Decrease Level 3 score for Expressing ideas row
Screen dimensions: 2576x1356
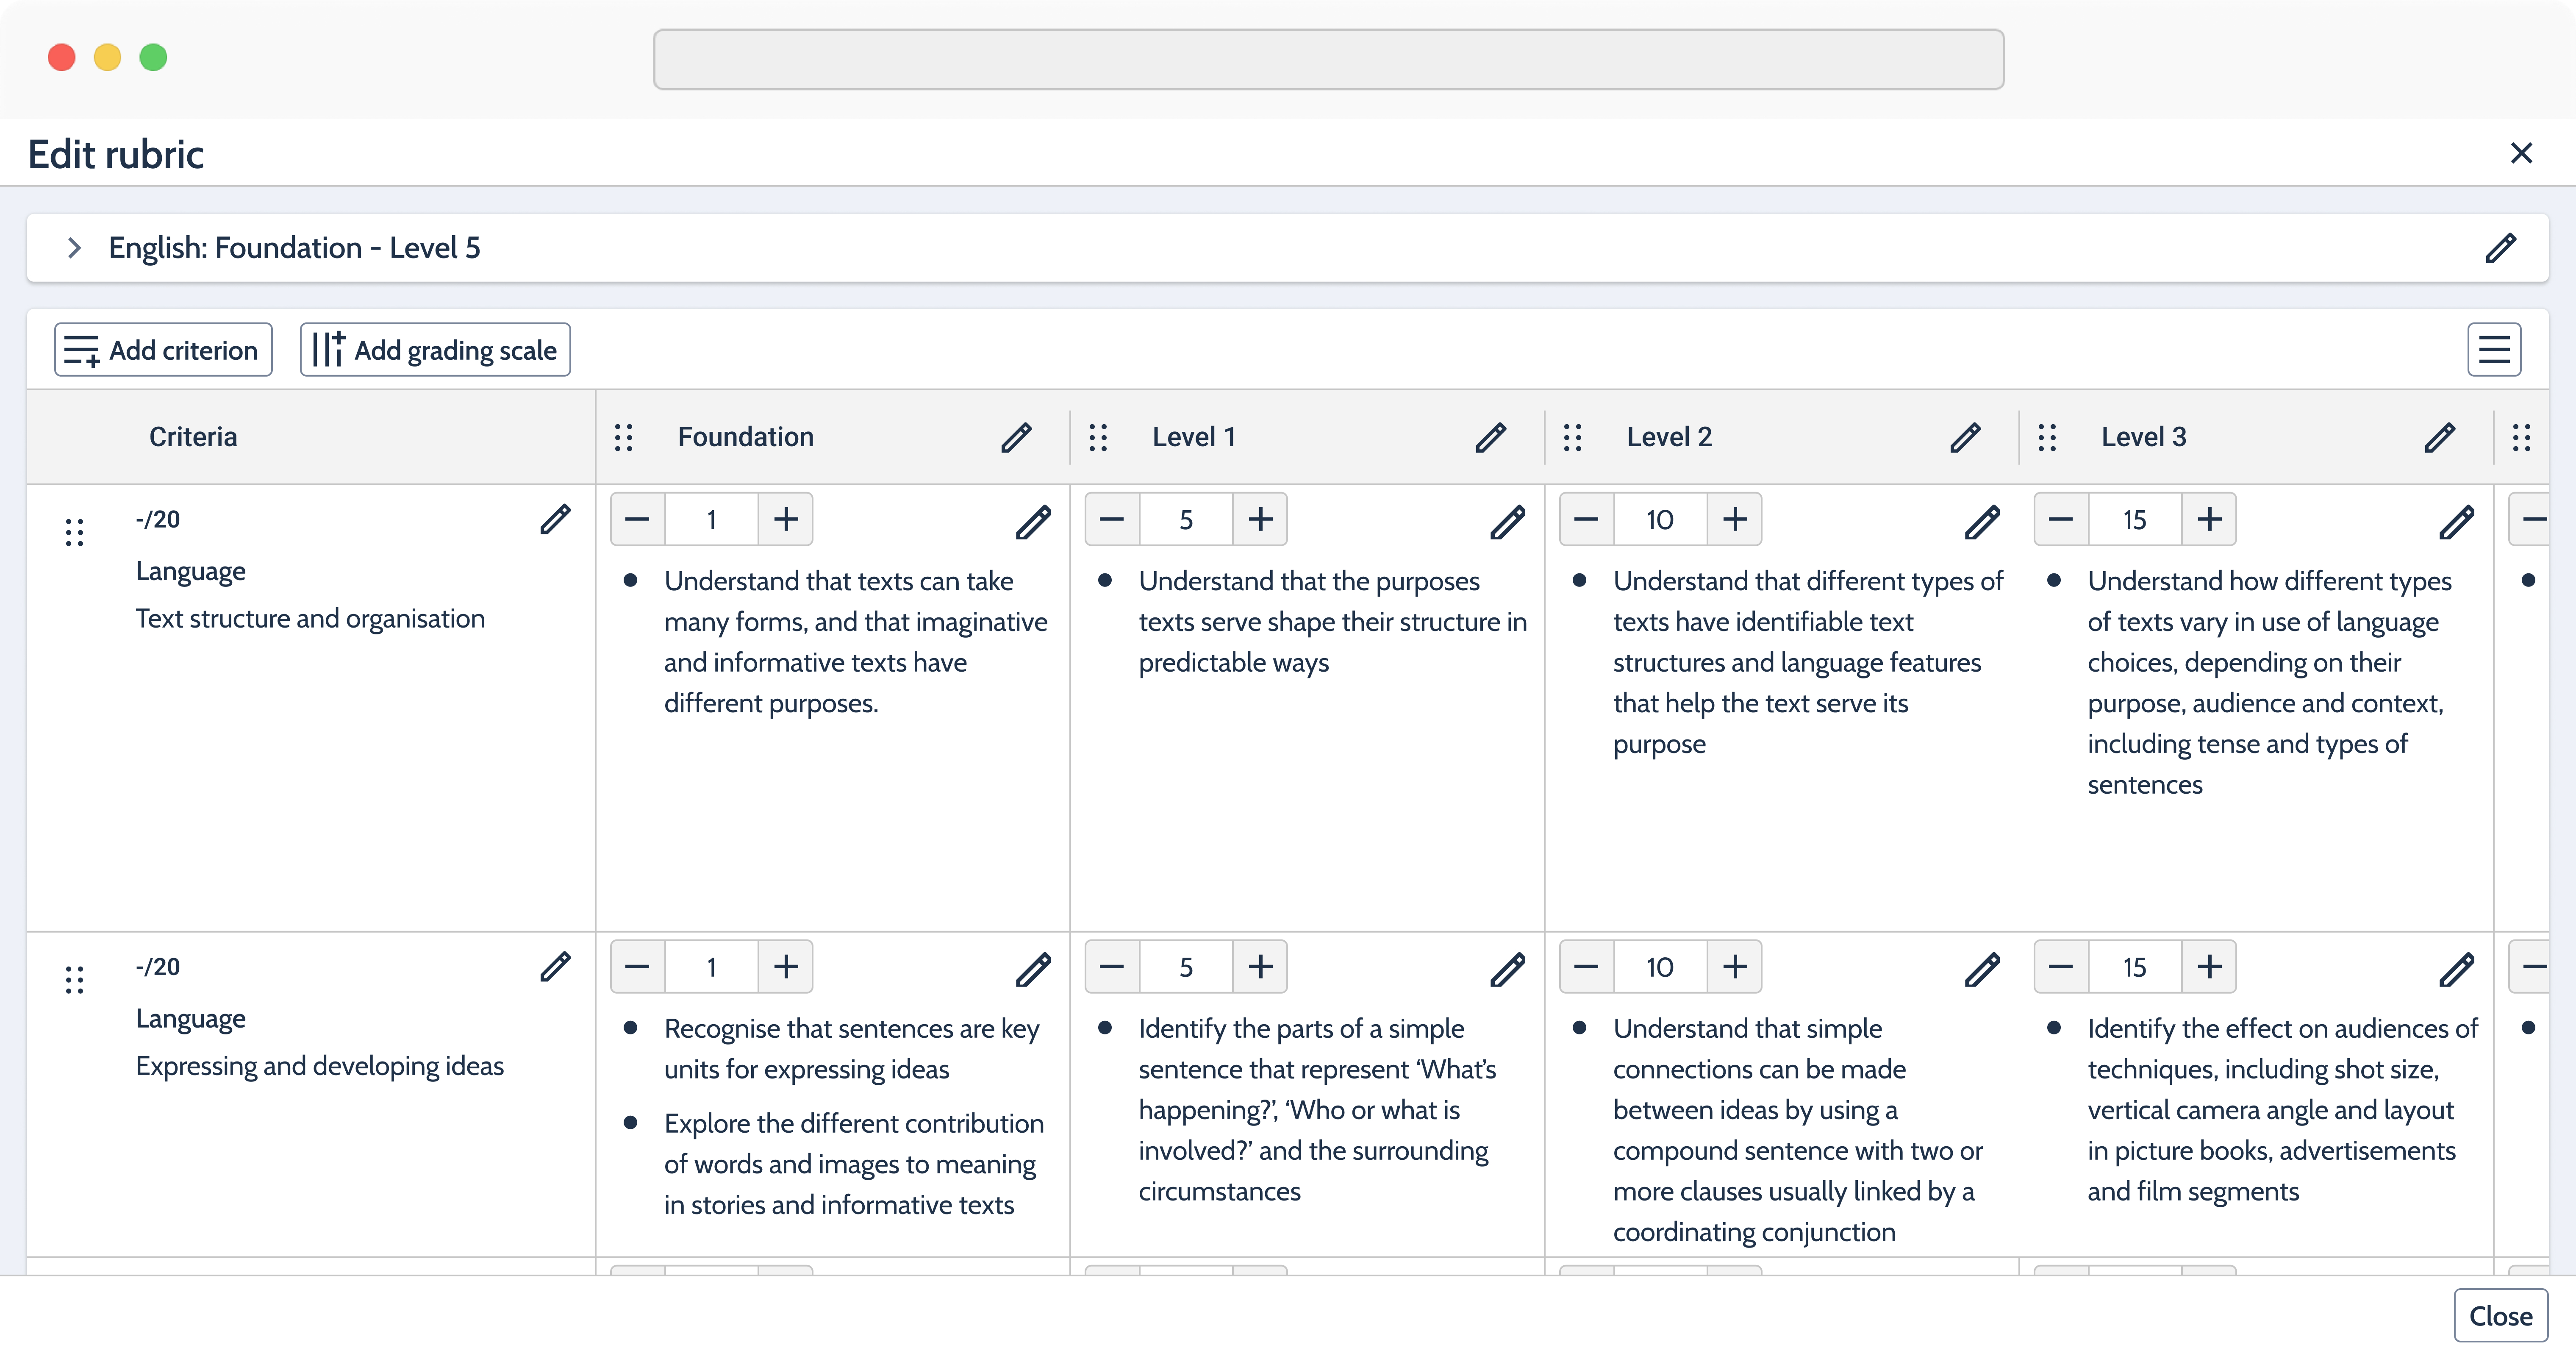pyautogui.click(x=2061, y=966)
